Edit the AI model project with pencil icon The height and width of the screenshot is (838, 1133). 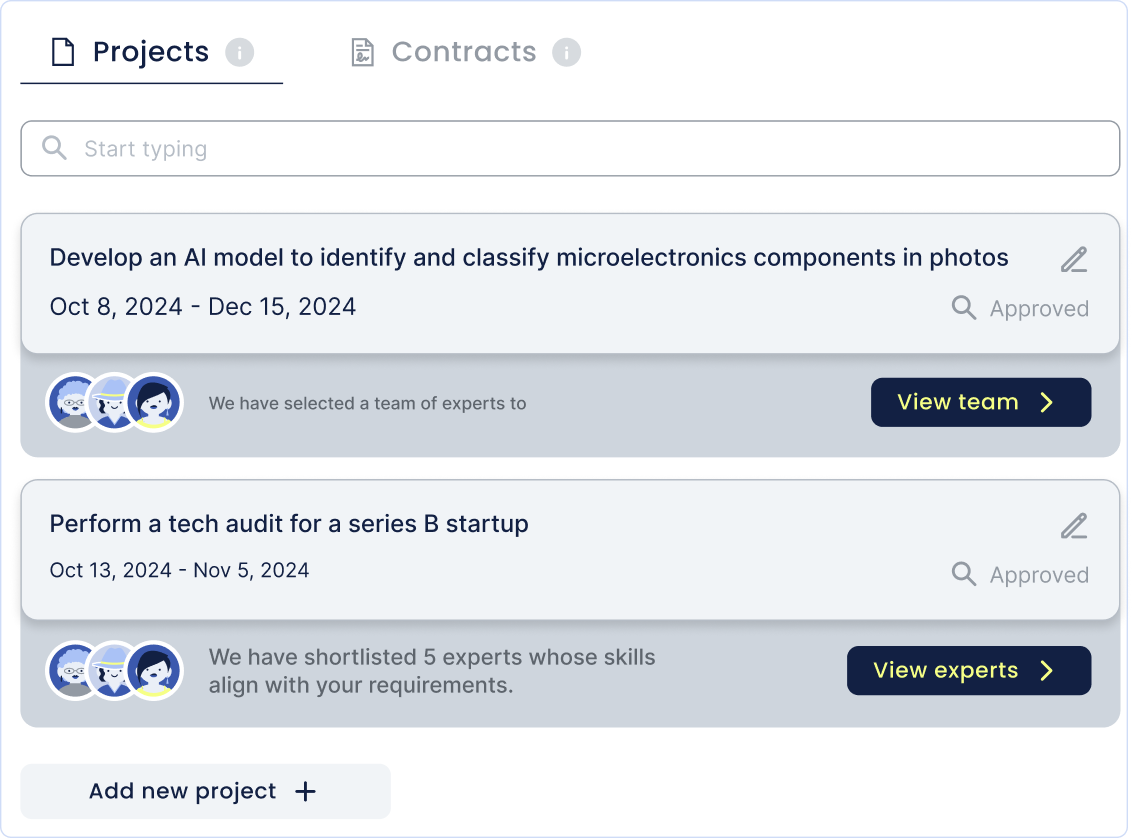pos(1074,260)
